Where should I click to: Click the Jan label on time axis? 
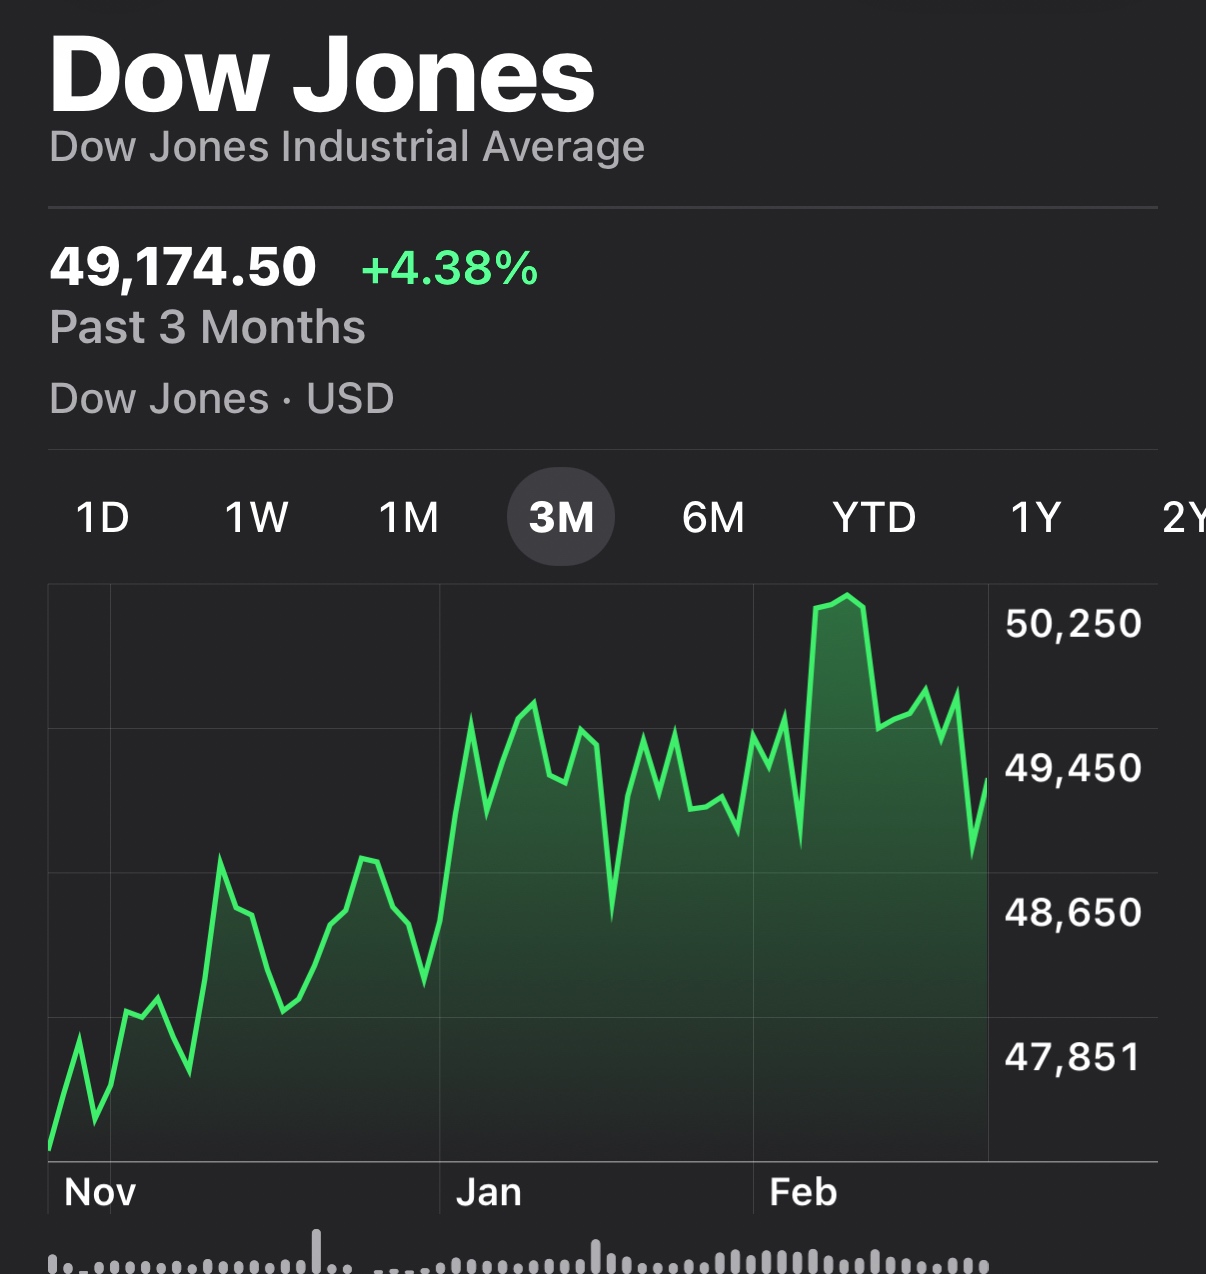click(x=489, y=1192)
